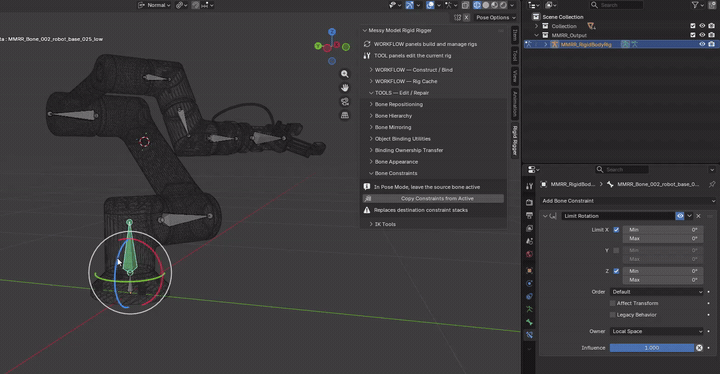The width and height of the screenshot is (720, 374).
Task: Hide MMRR_RigidBodyRig in viewport via eye
Action: tap(702, 44)
